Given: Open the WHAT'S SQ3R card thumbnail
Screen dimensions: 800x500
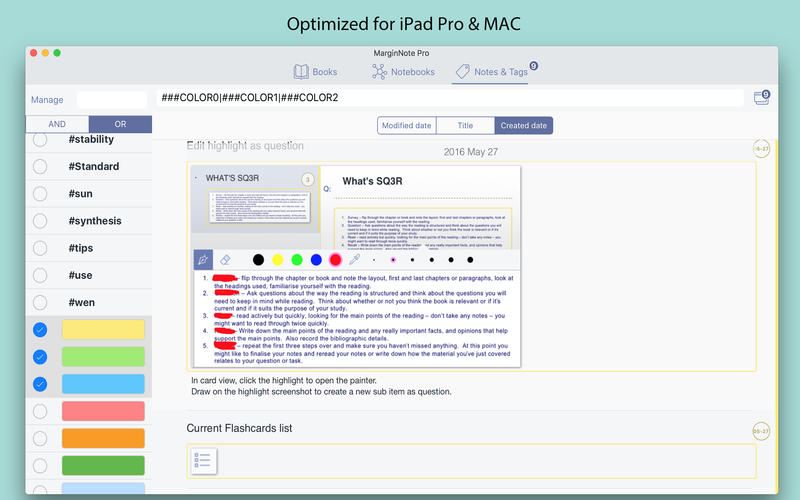Looking at the screenshot, I should [x=258, y=207].
